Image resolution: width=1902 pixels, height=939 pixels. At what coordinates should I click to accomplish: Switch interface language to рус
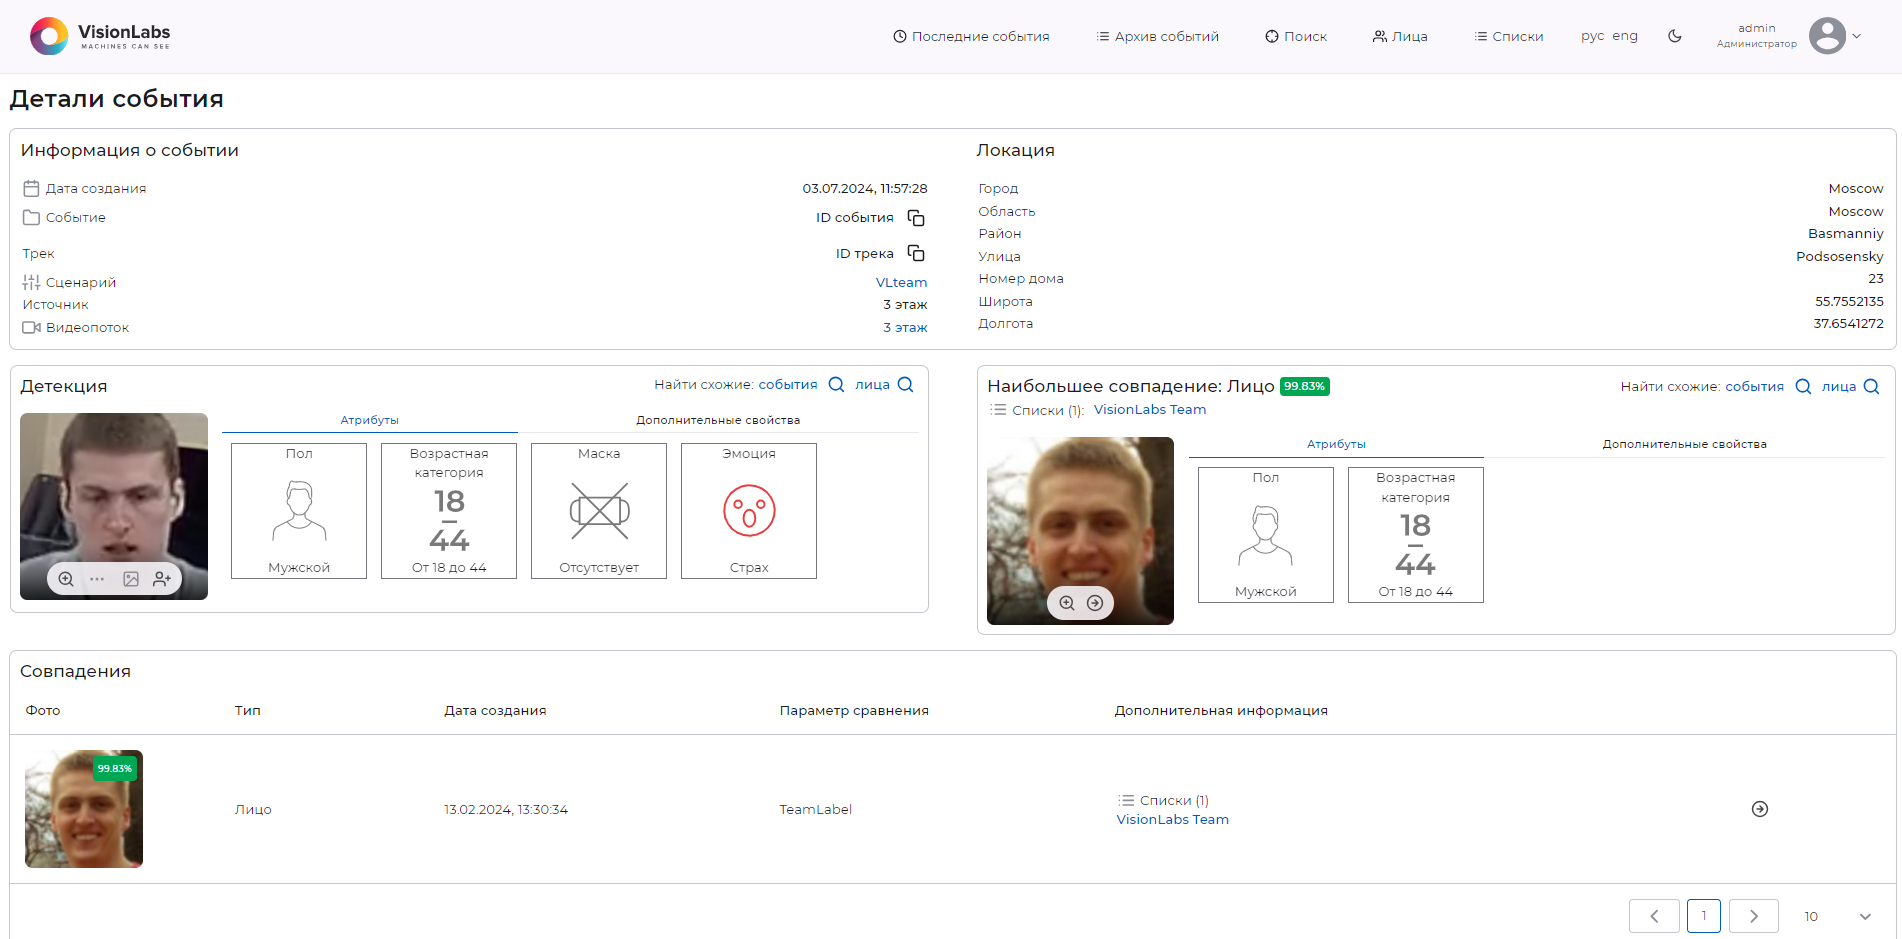point(1592,36)
